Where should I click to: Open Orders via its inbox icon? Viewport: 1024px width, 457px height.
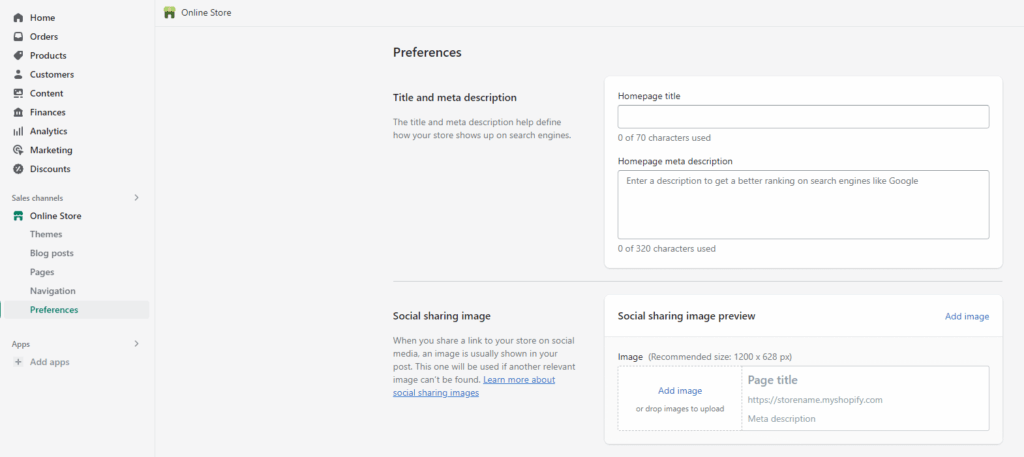18,37
